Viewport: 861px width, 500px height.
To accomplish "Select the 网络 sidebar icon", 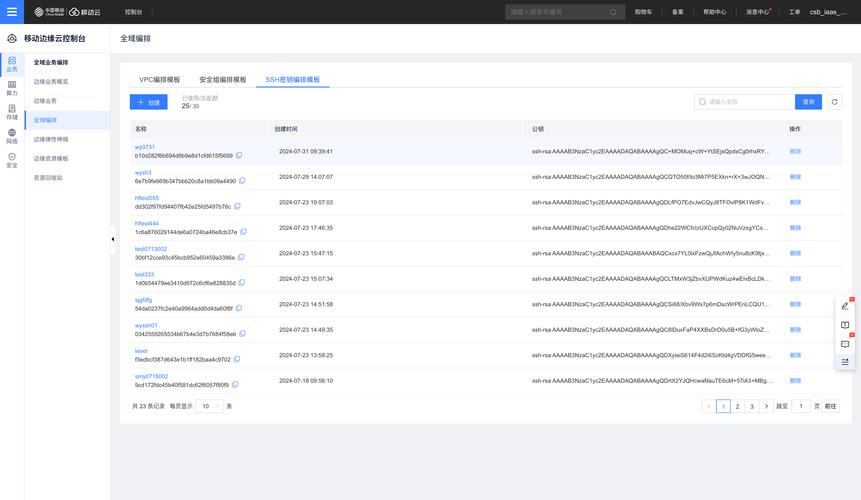I will pyautogui.click(x=12, y=137).
